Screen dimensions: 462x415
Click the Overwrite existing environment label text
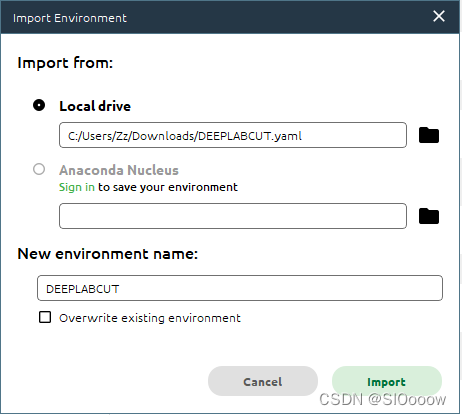pyautogui.click(x=150, y=318)
